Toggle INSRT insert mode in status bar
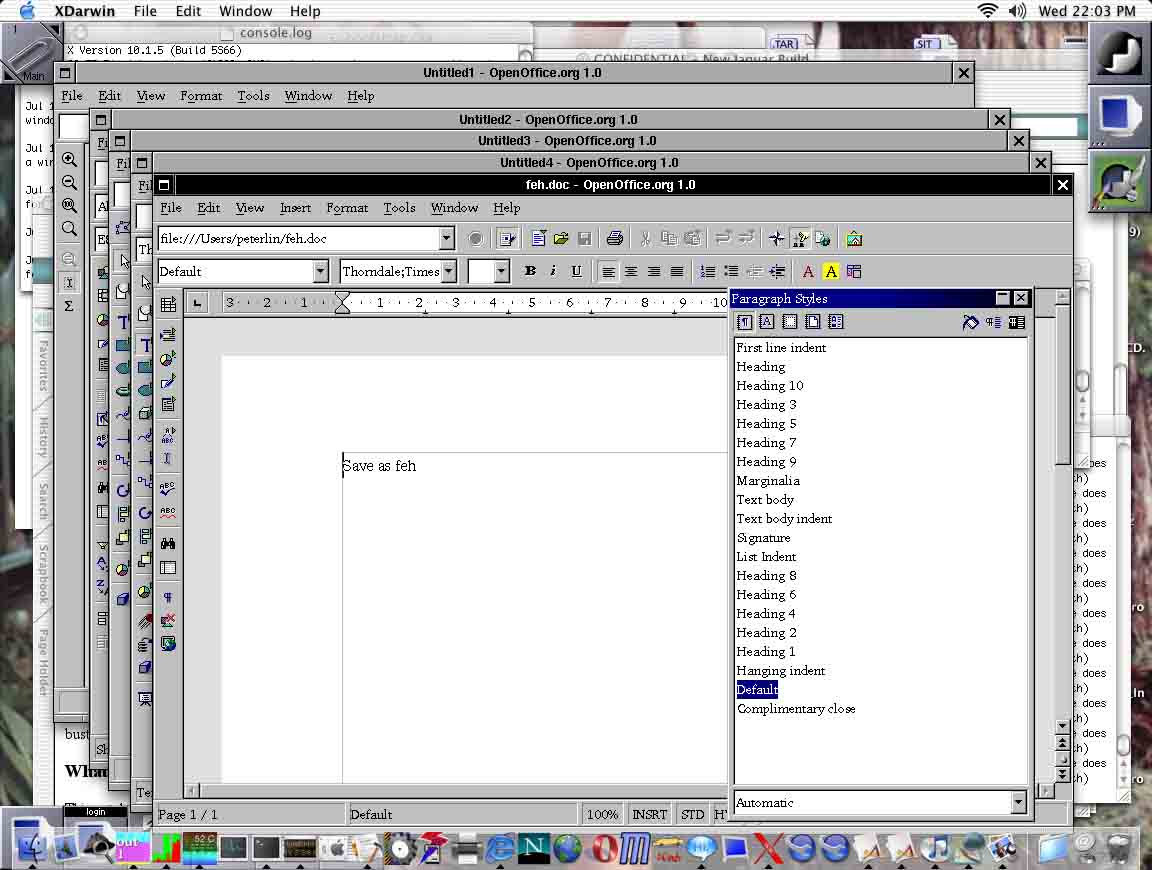The width and height of the screenshot is (1152, 870). 649,814
